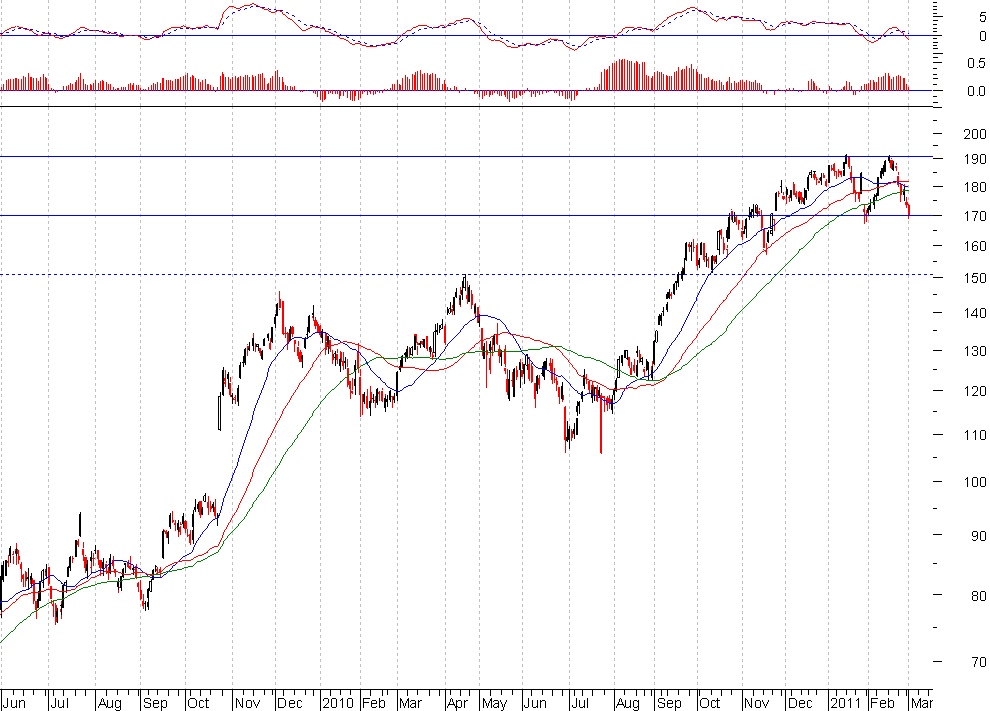
Task: Select the "May" month label
Action: coord(494,703)
